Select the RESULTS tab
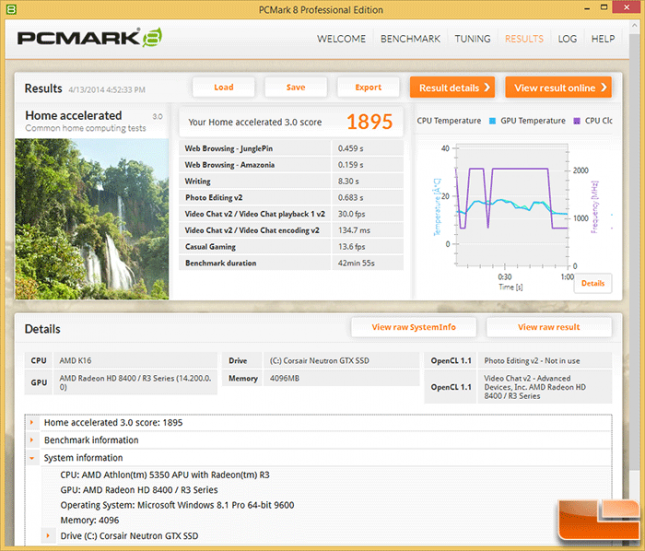The image size is (645, 551). (x=524, y=39)
